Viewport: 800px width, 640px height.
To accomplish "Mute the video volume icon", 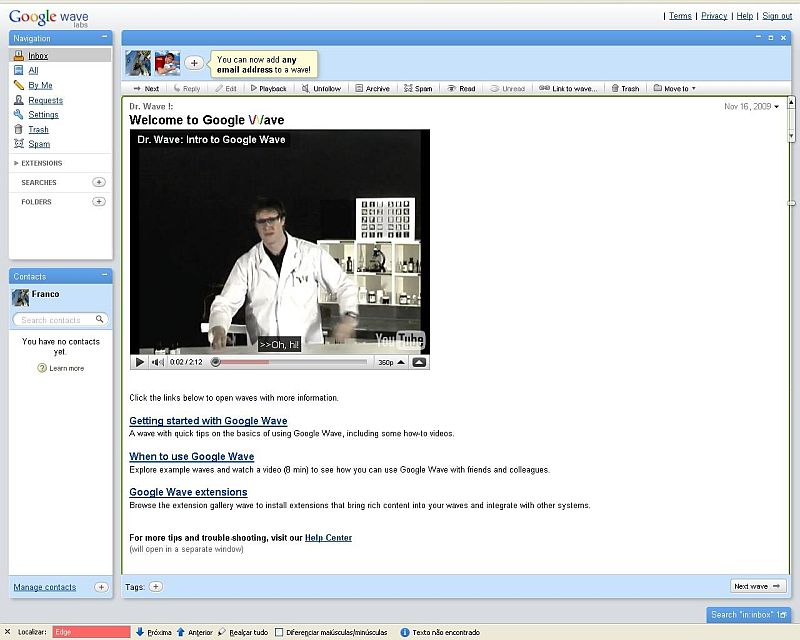I will pyautogui.click(x=158, y=362).
